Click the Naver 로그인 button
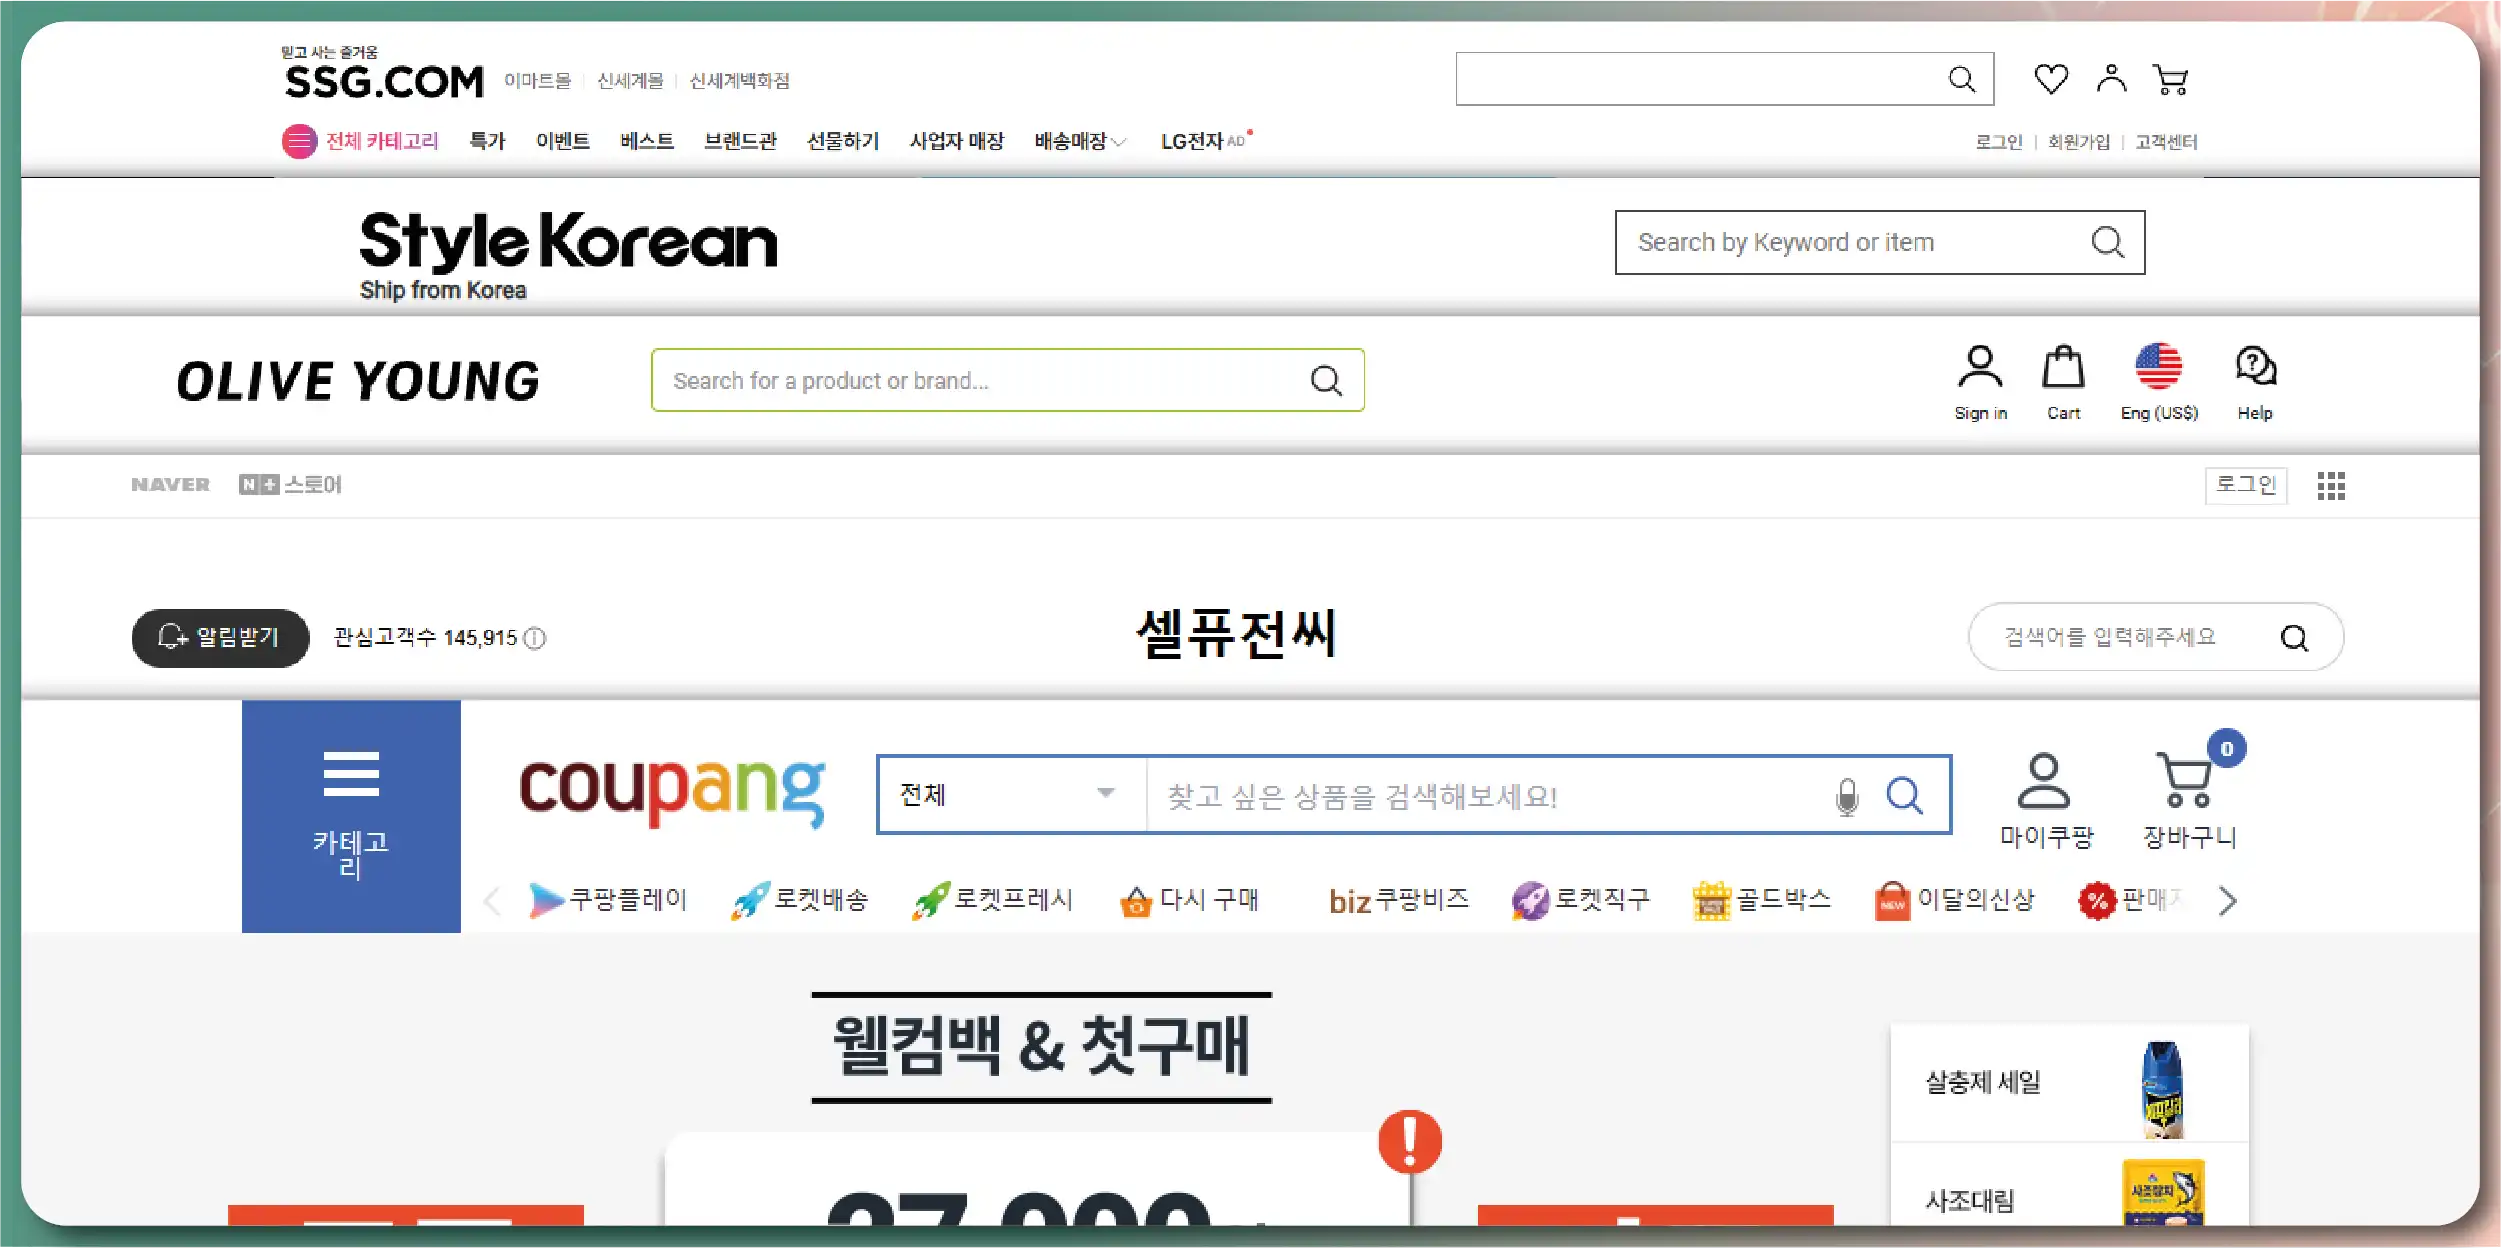The image size is (2501, 1248). [x=2245, y=485]
